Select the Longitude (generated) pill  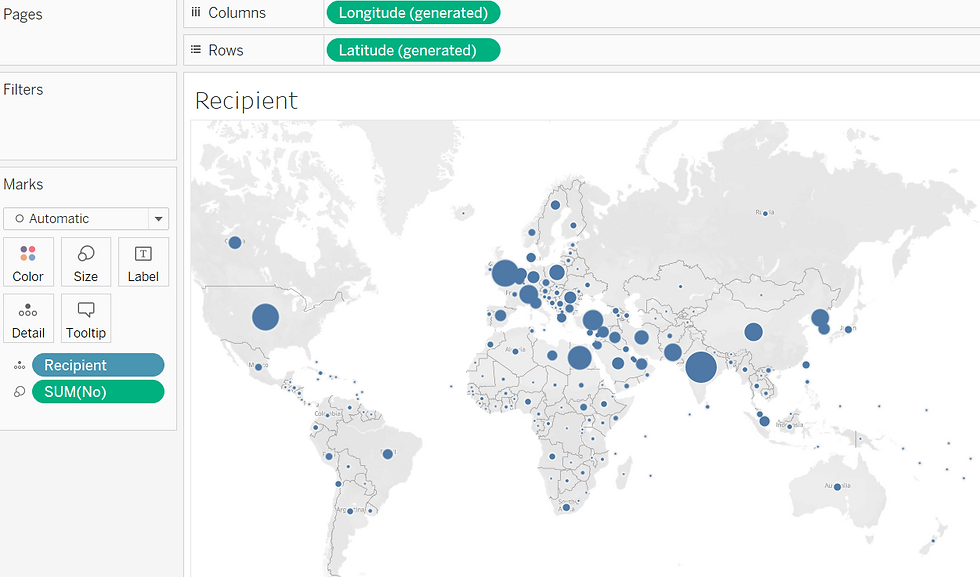click(413, 13)
